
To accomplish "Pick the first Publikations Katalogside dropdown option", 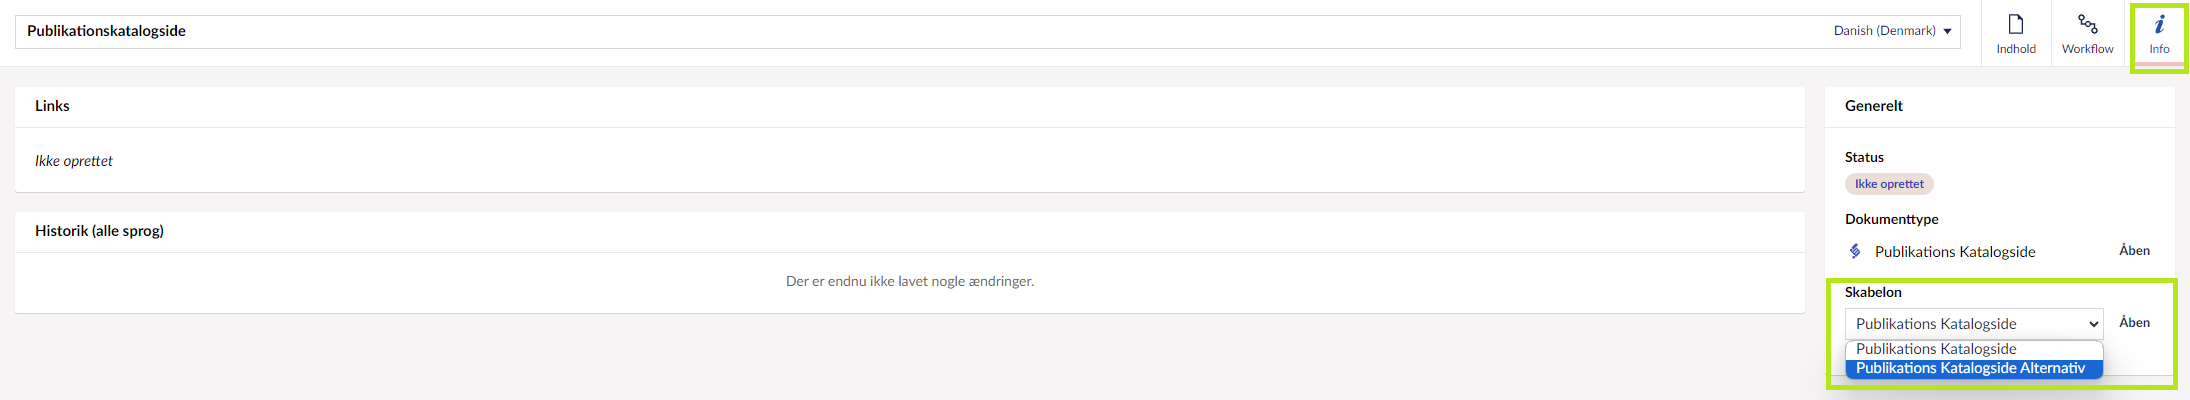I will [1936, 349].
